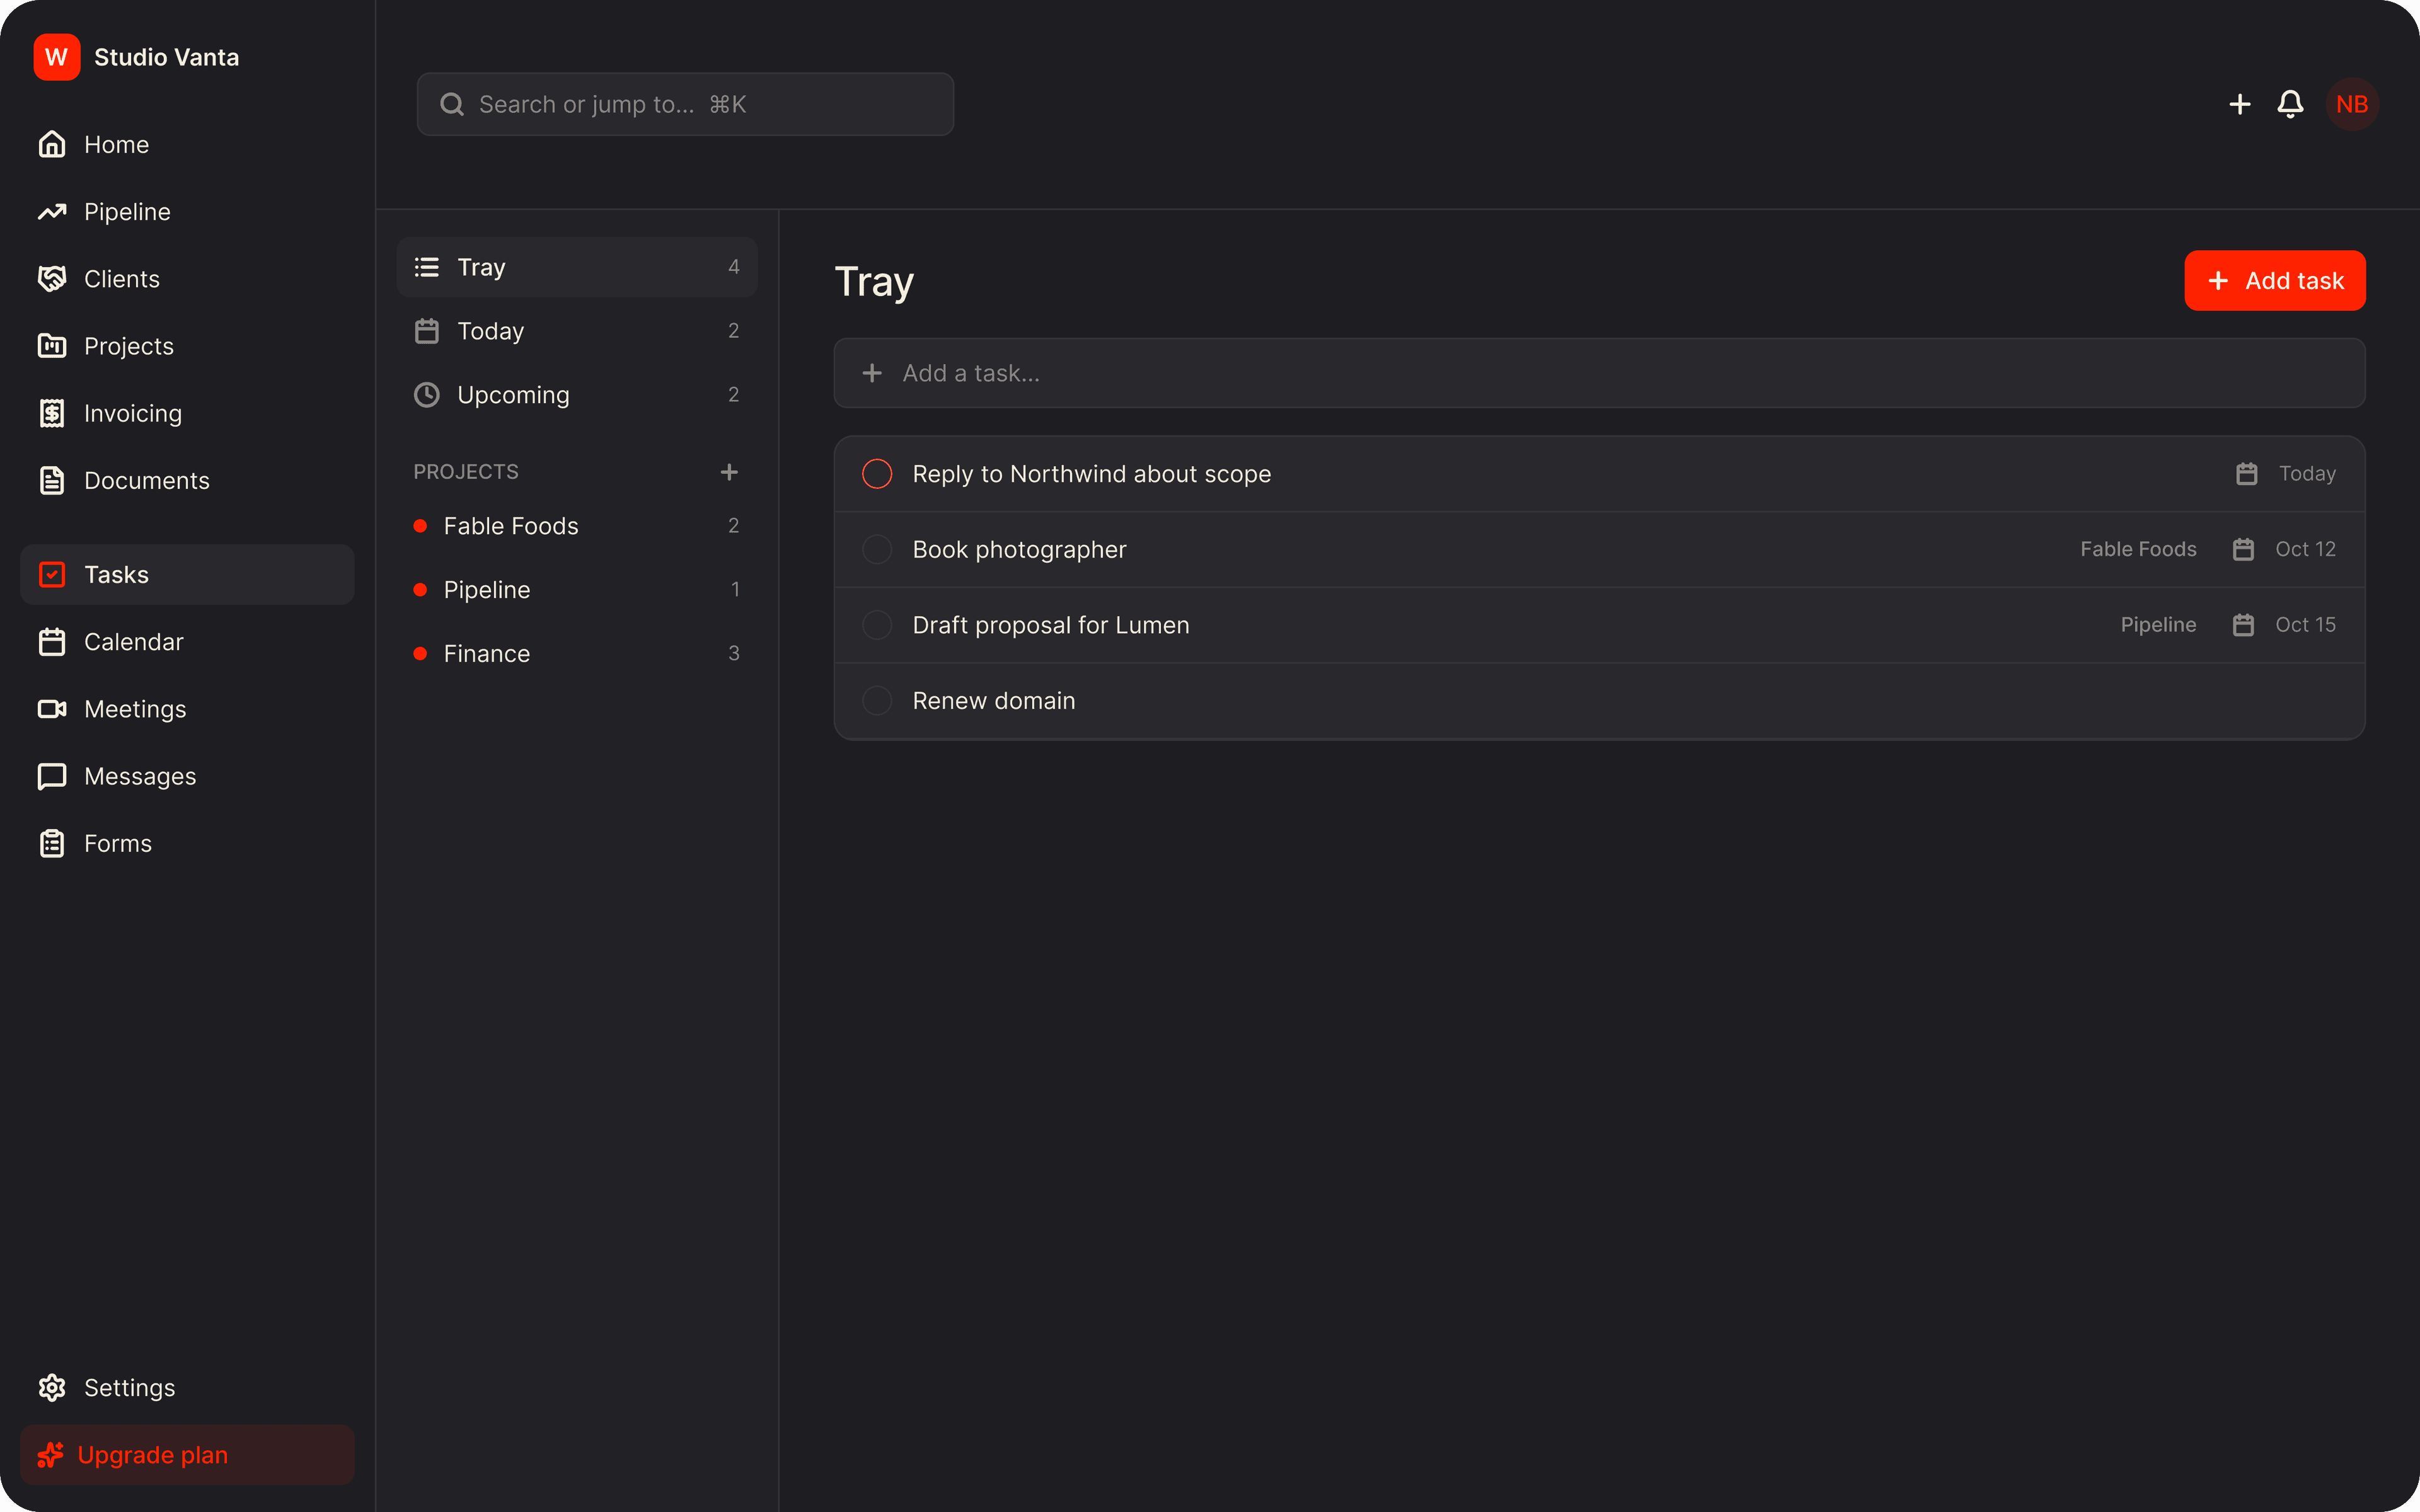
Task: Open the Fable Foods project
Action: (x=577, y=526)
